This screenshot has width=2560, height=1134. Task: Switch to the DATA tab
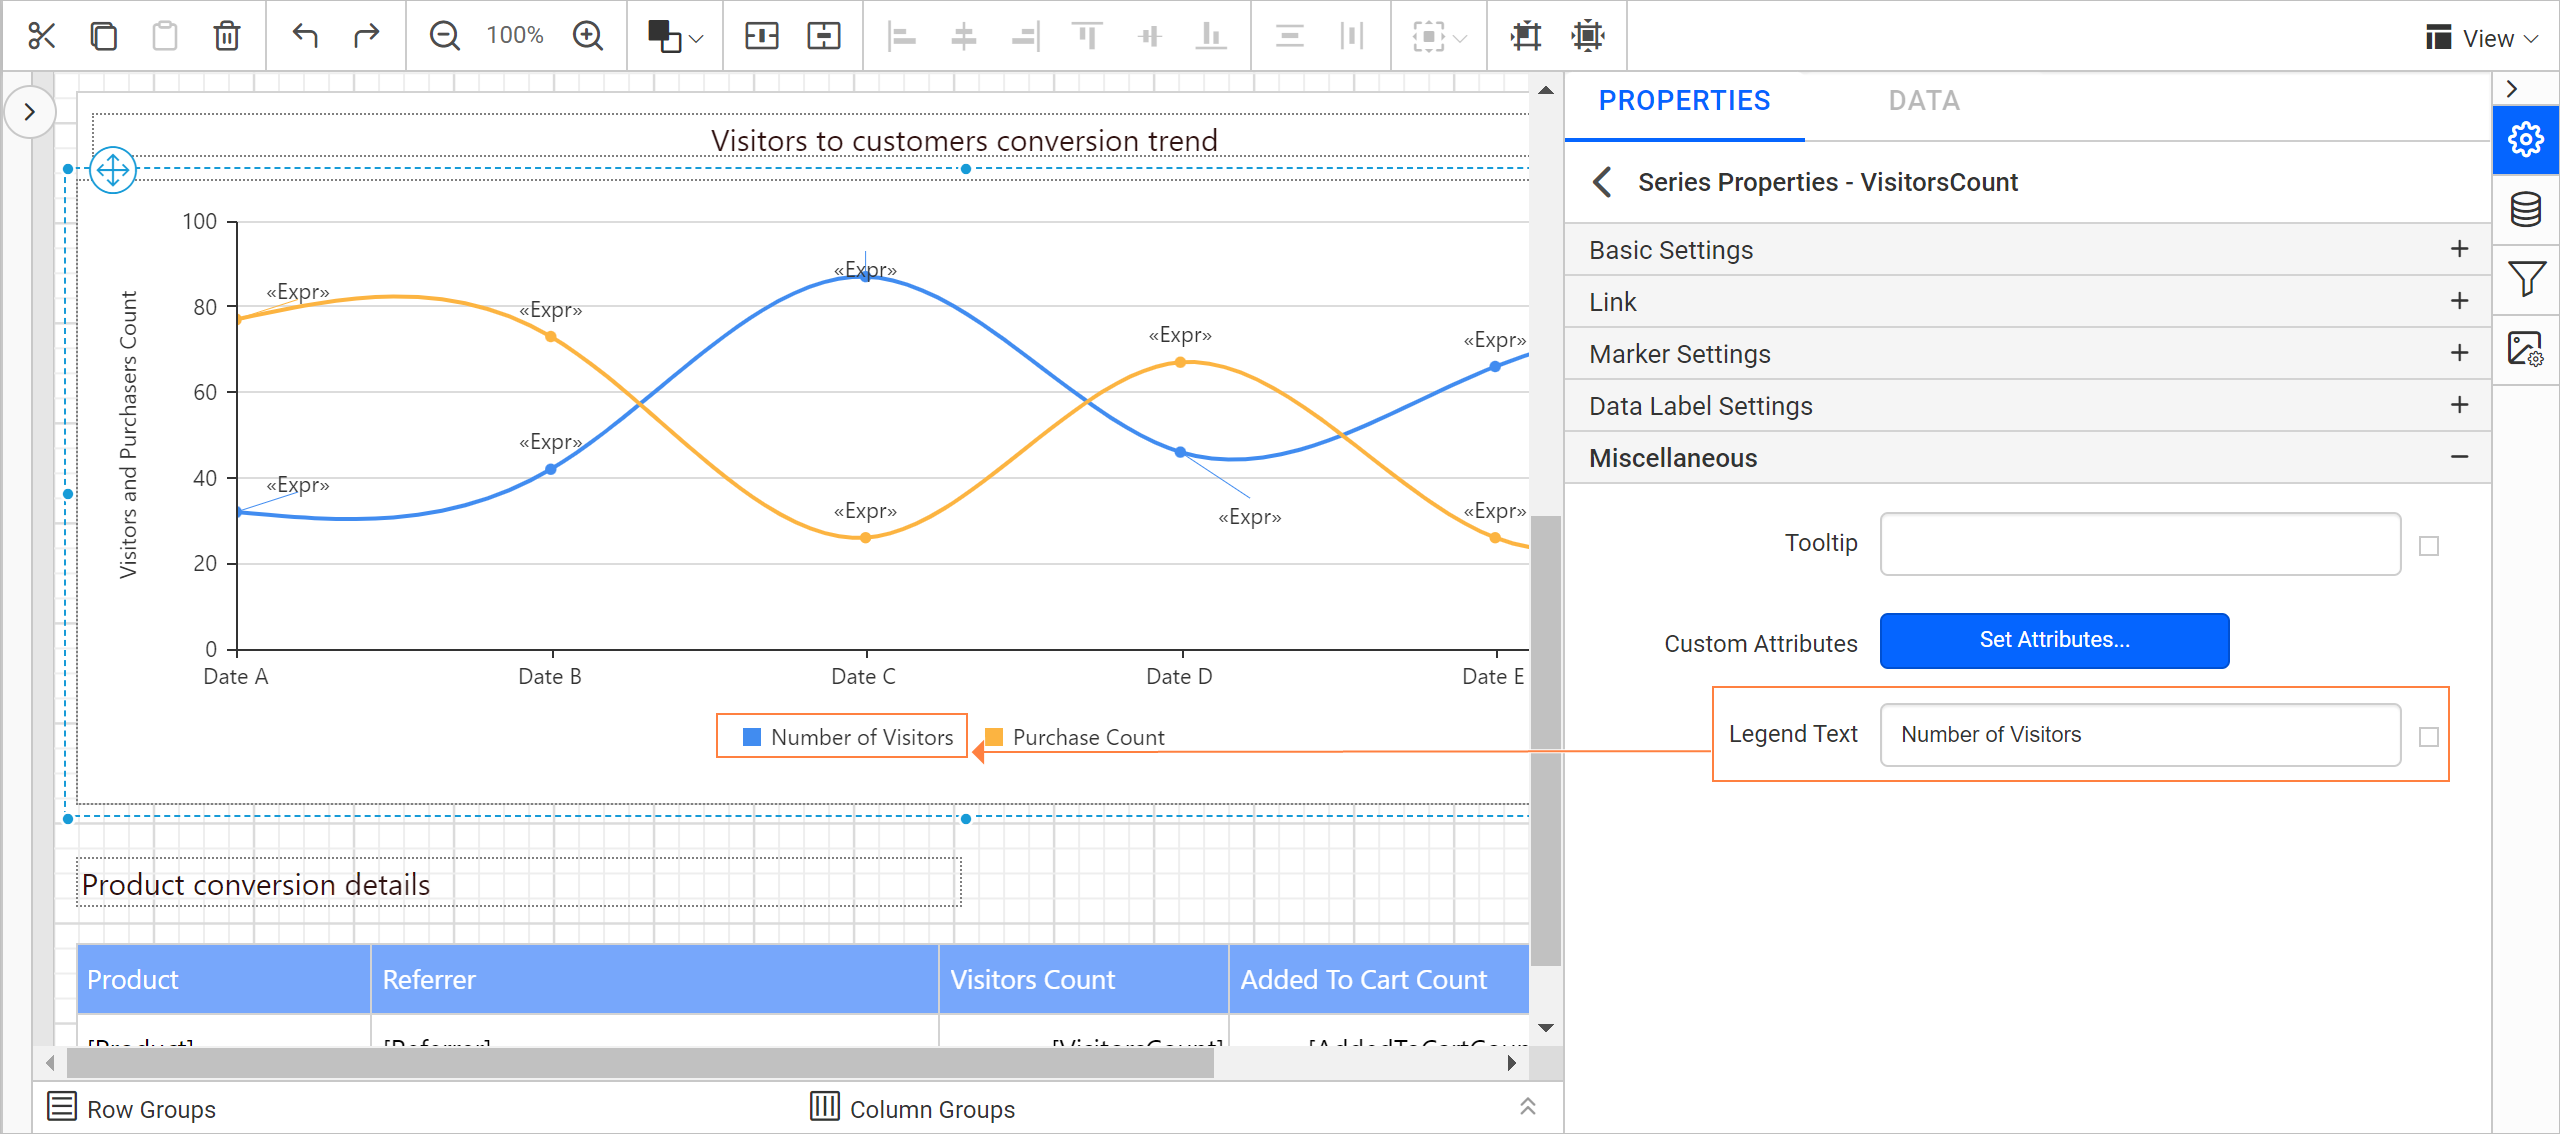1922,100
